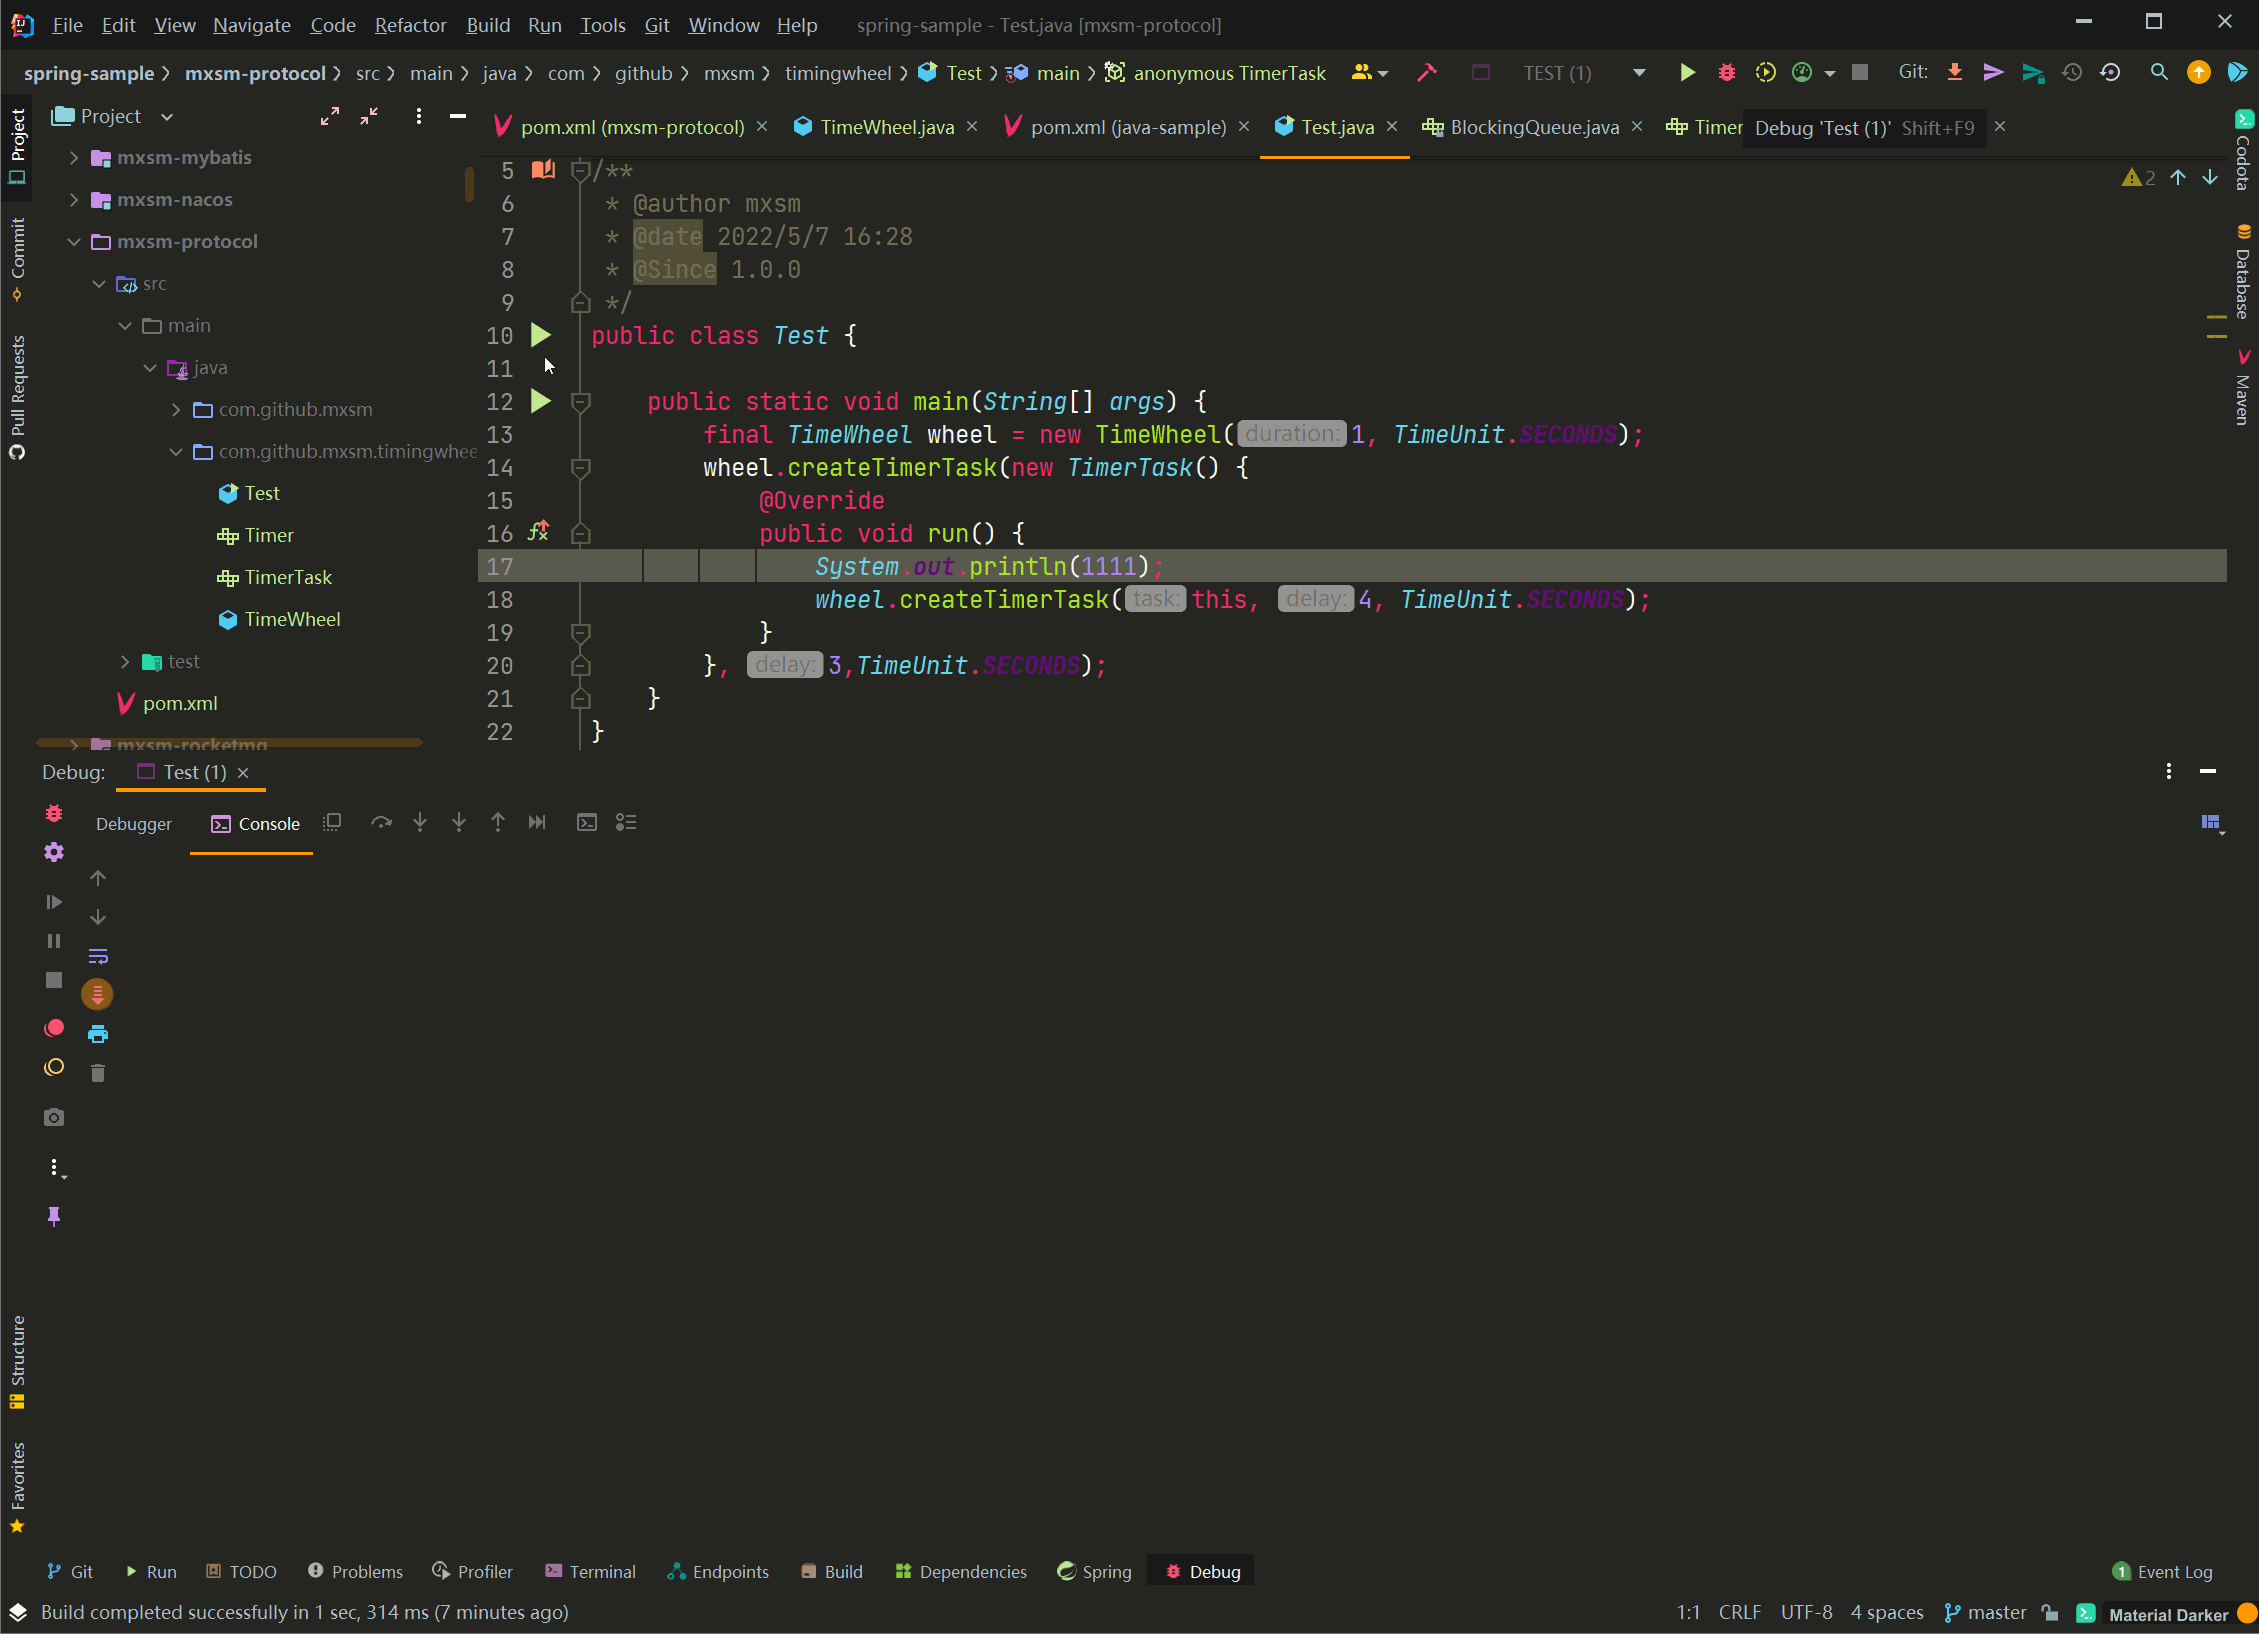Open the TEST (1) run configuration dropdown

pyautogui.click(x=1638, y=72)
